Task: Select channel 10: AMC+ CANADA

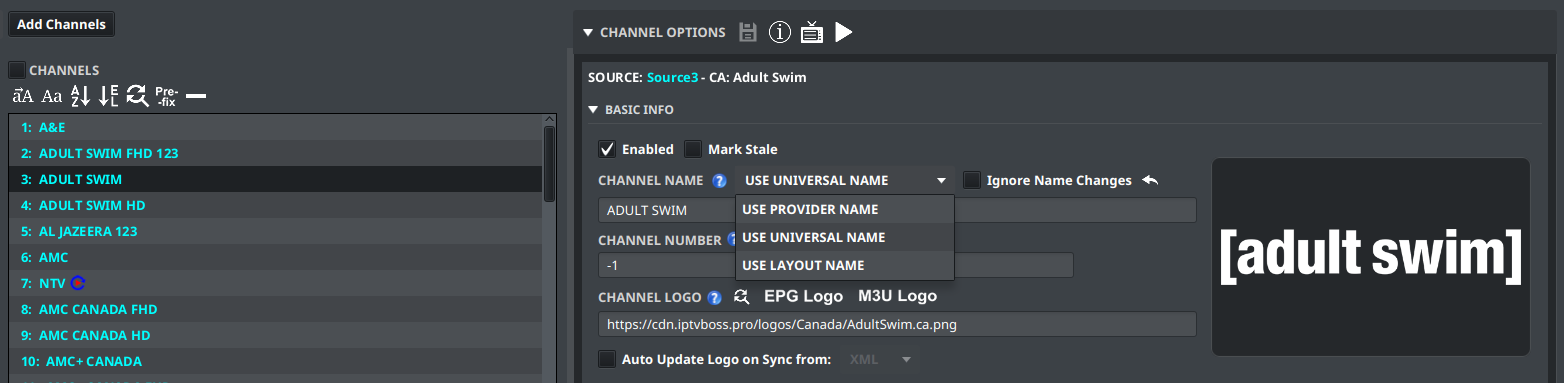Action: pos(275,361)
